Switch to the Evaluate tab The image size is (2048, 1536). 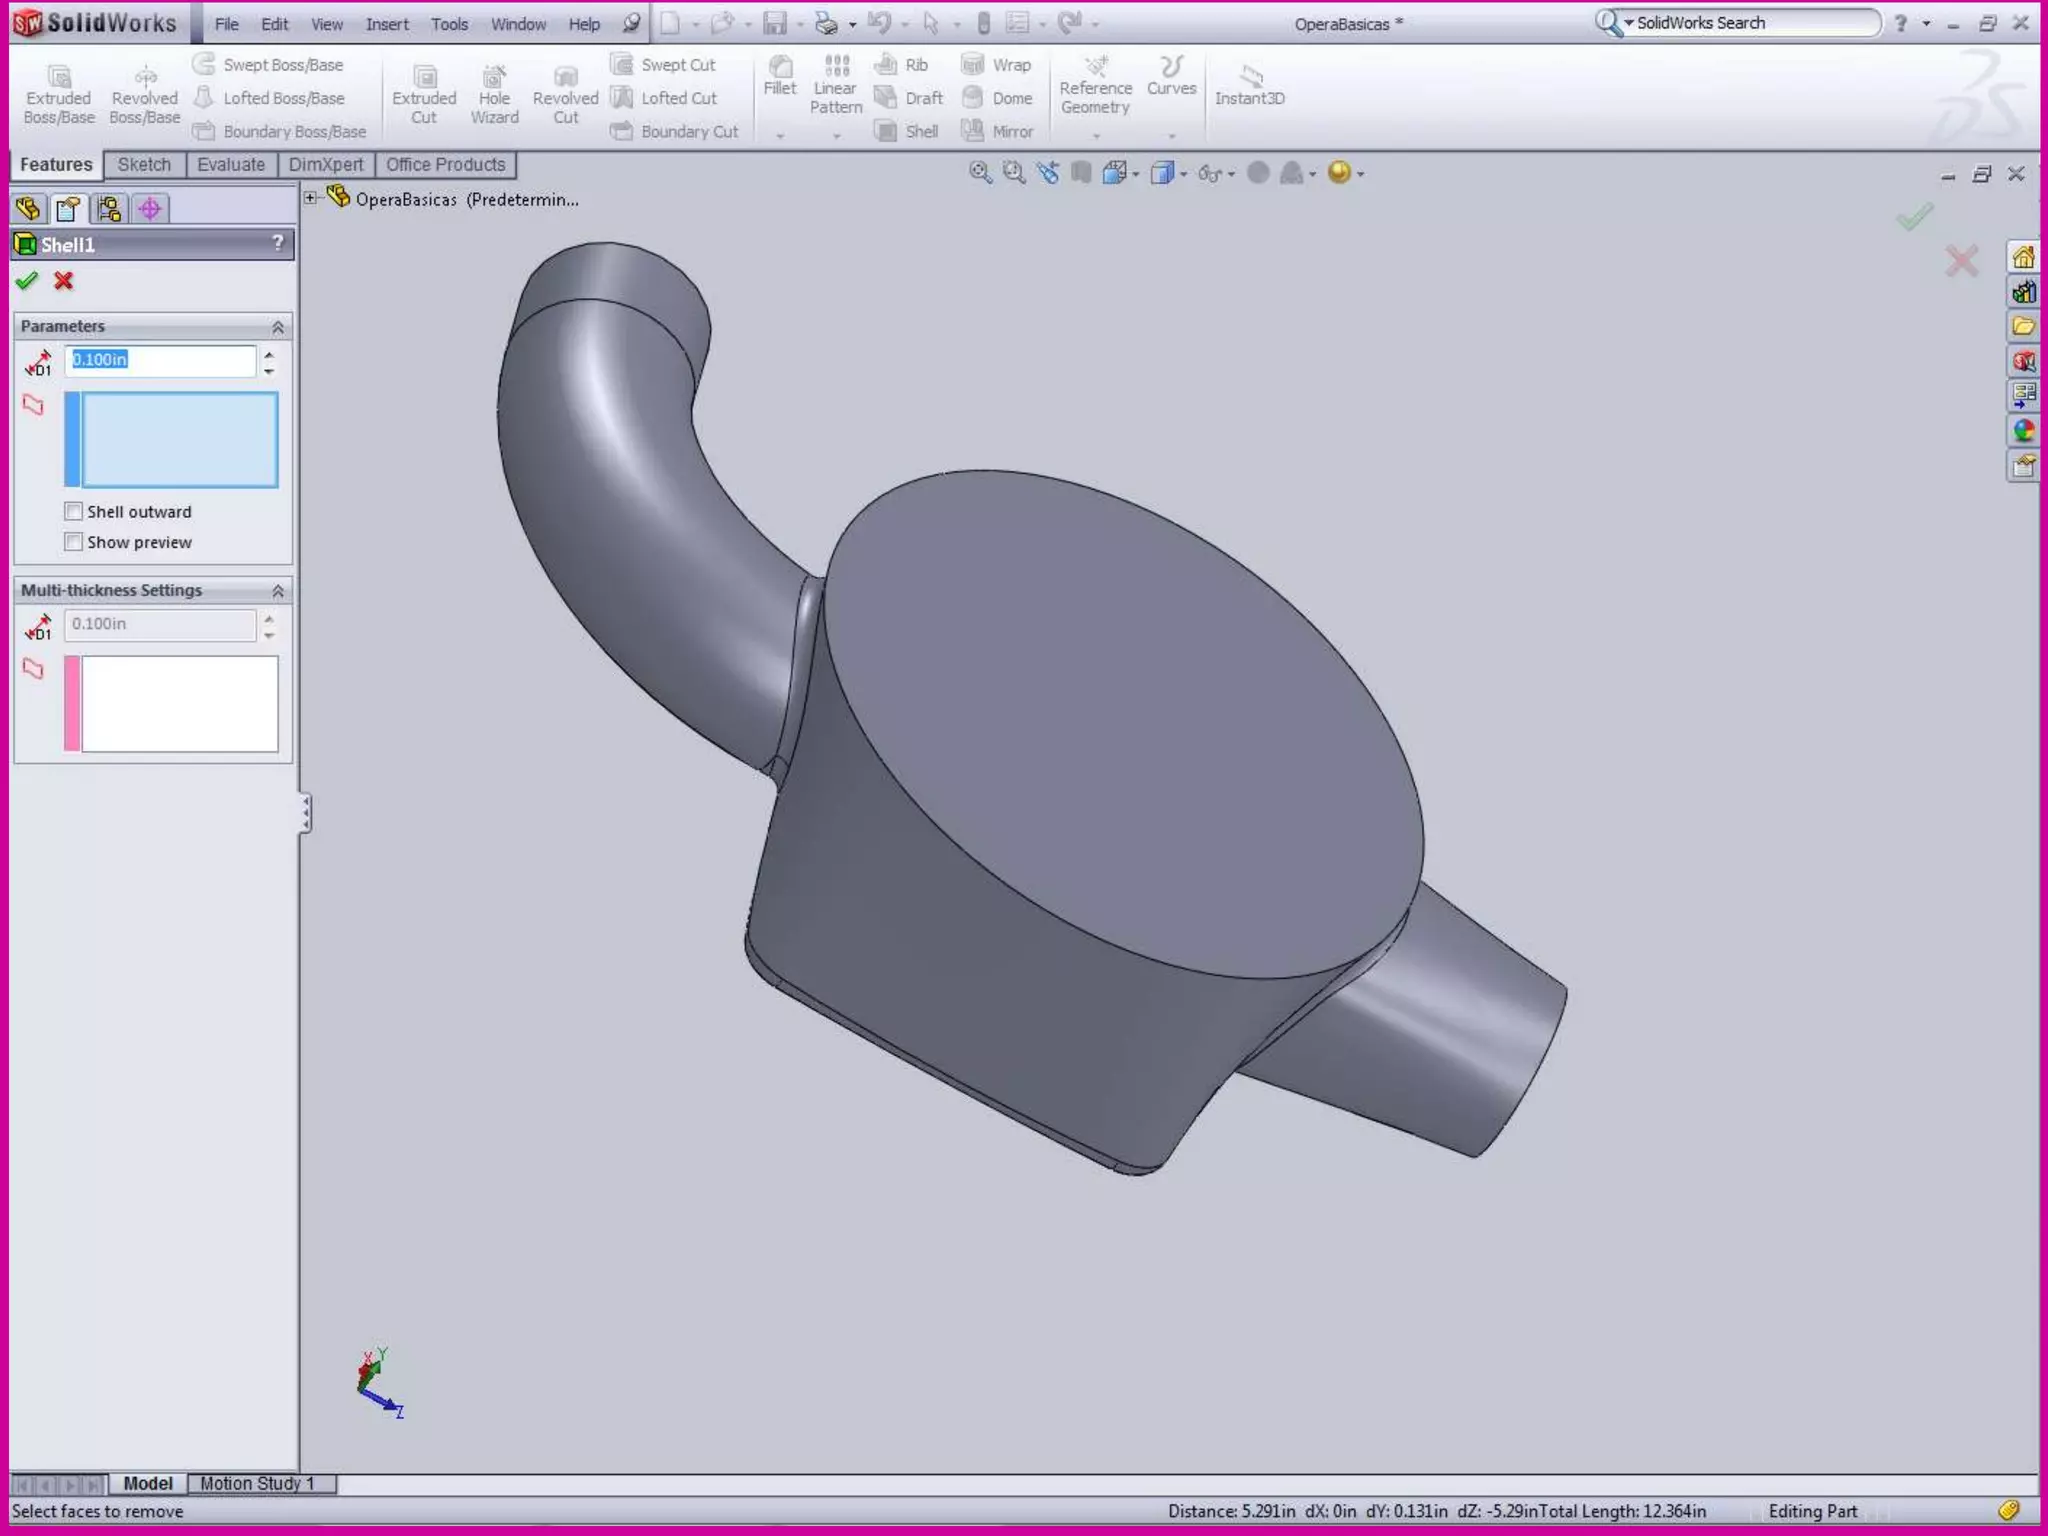coord(231,165)
